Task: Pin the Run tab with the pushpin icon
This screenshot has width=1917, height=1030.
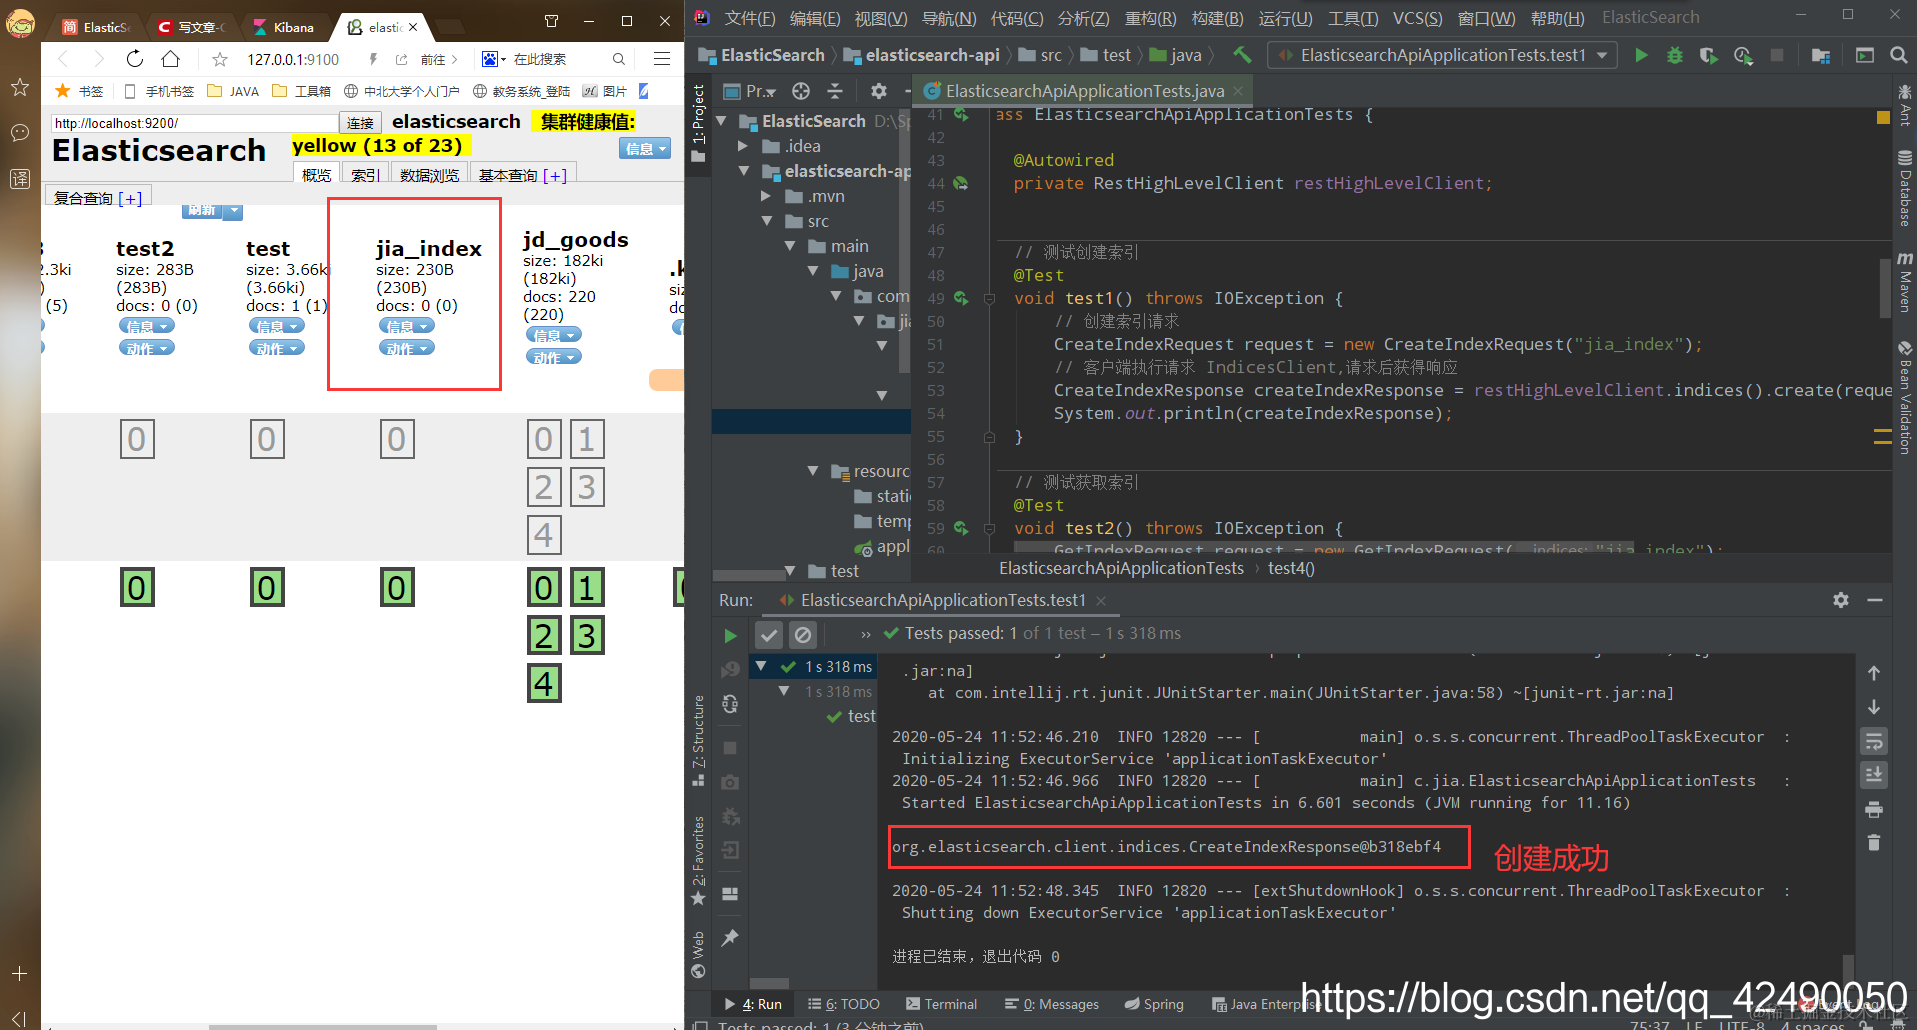Action: pyautogui.click(x=731, y=937)
